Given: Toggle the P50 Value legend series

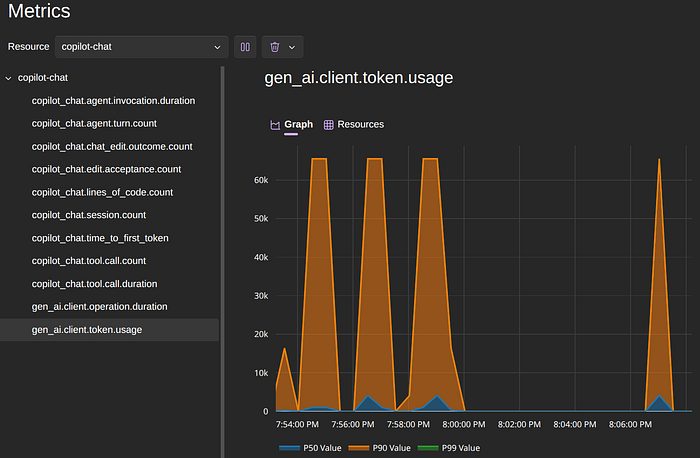Looking at the screenshot, I should pyautogui.click(x=310, y=448).
